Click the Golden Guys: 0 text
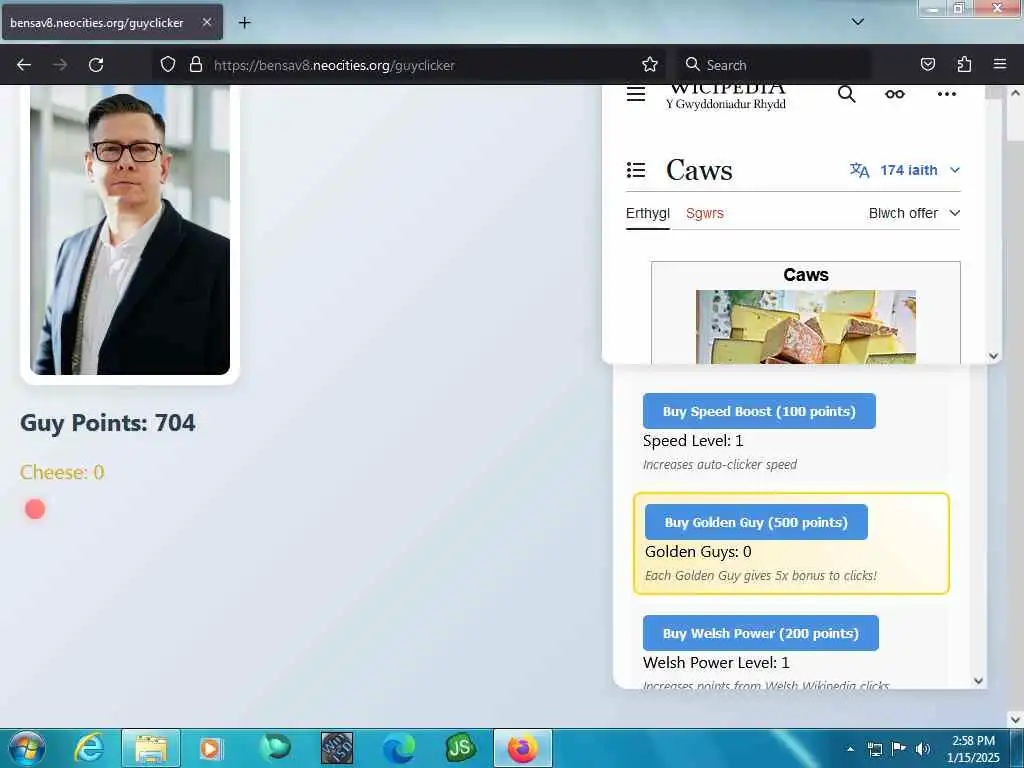The image size is (1024, 768). 698,552
